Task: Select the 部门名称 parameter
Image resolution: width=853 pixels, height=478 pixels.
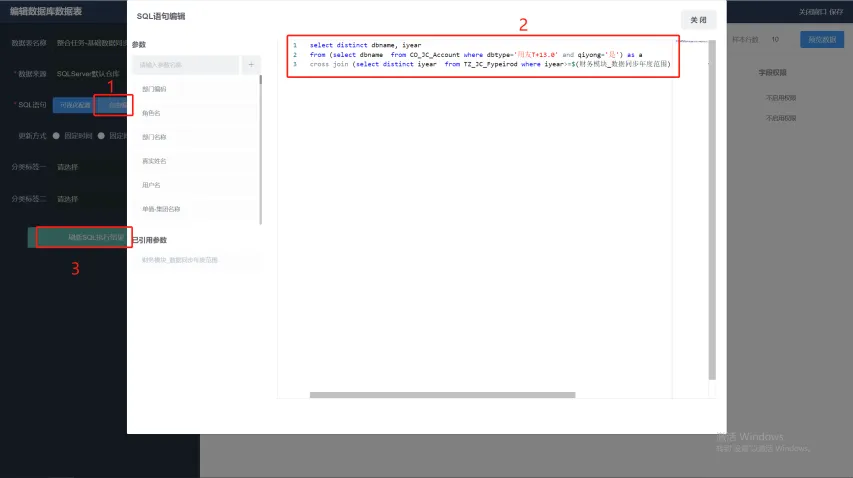Action: point(195,137)
